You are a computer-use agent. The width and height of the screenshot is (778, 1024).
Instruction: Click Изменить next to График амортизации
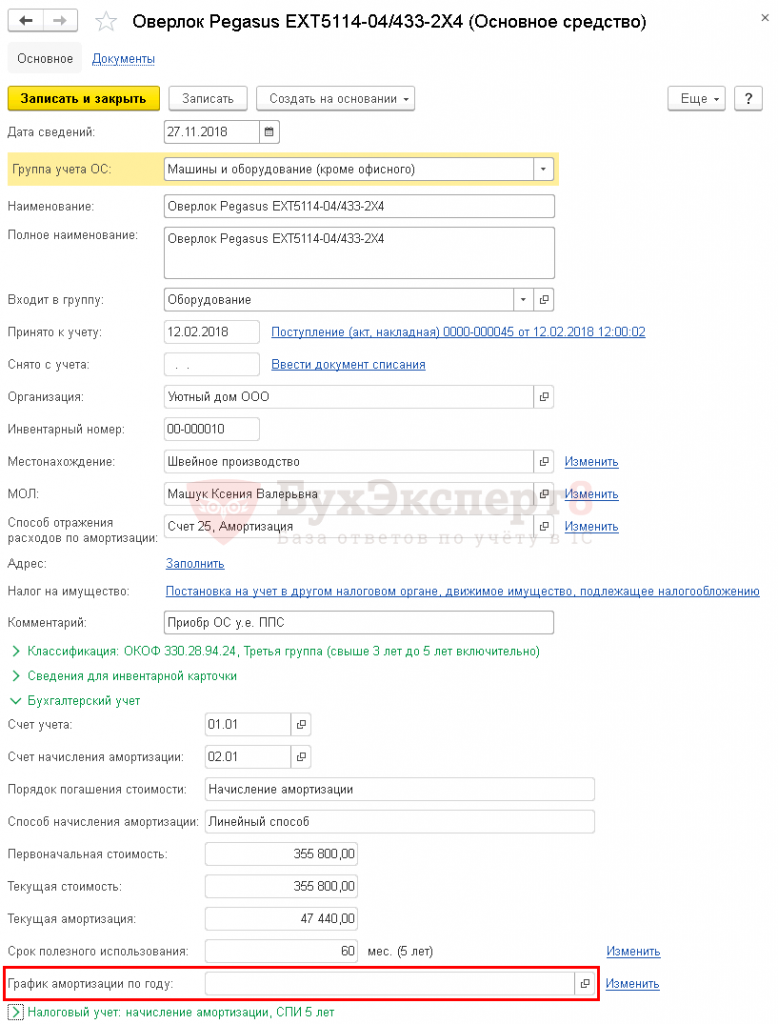632,984
